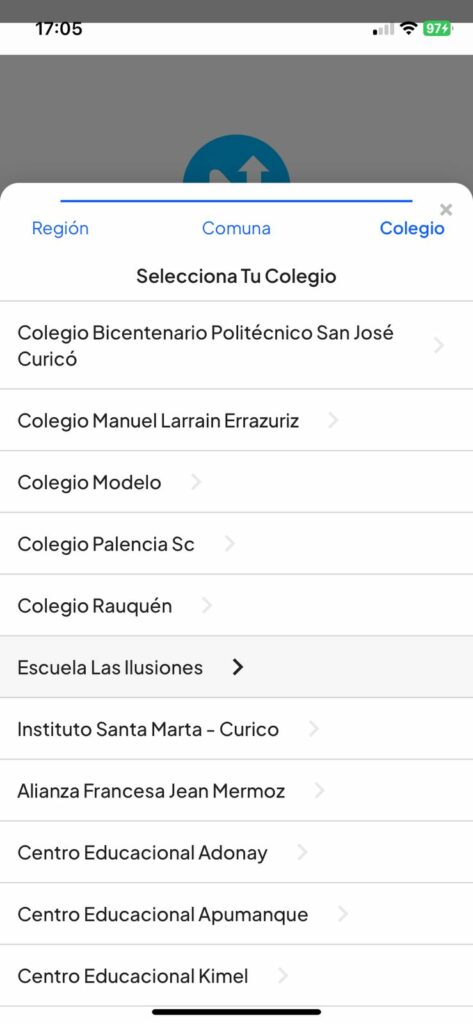Tap the home indicator bar at bottom
The width and height of the screenshot is (473, 1024).
point(236,1012)
